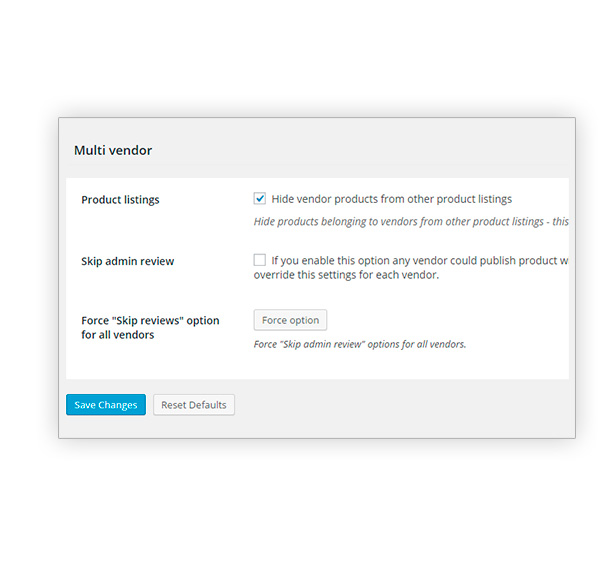Click the gray area right of Reset Defaults
600x563 pixels.
[402, 405]
